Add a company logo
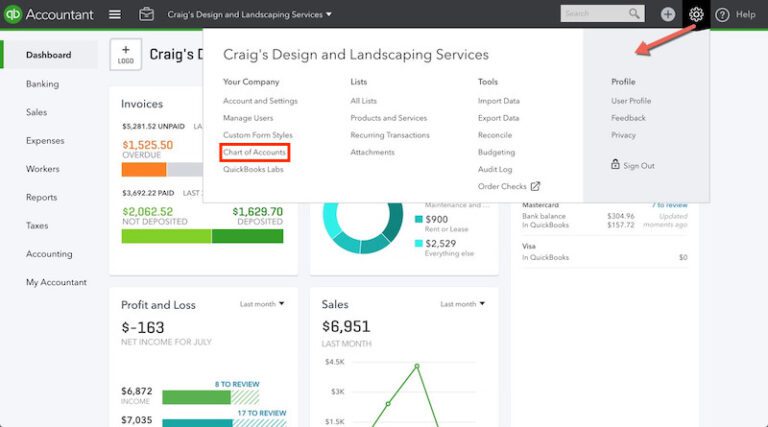The height and width of the screenshot is (427, 768). [126, 54]
